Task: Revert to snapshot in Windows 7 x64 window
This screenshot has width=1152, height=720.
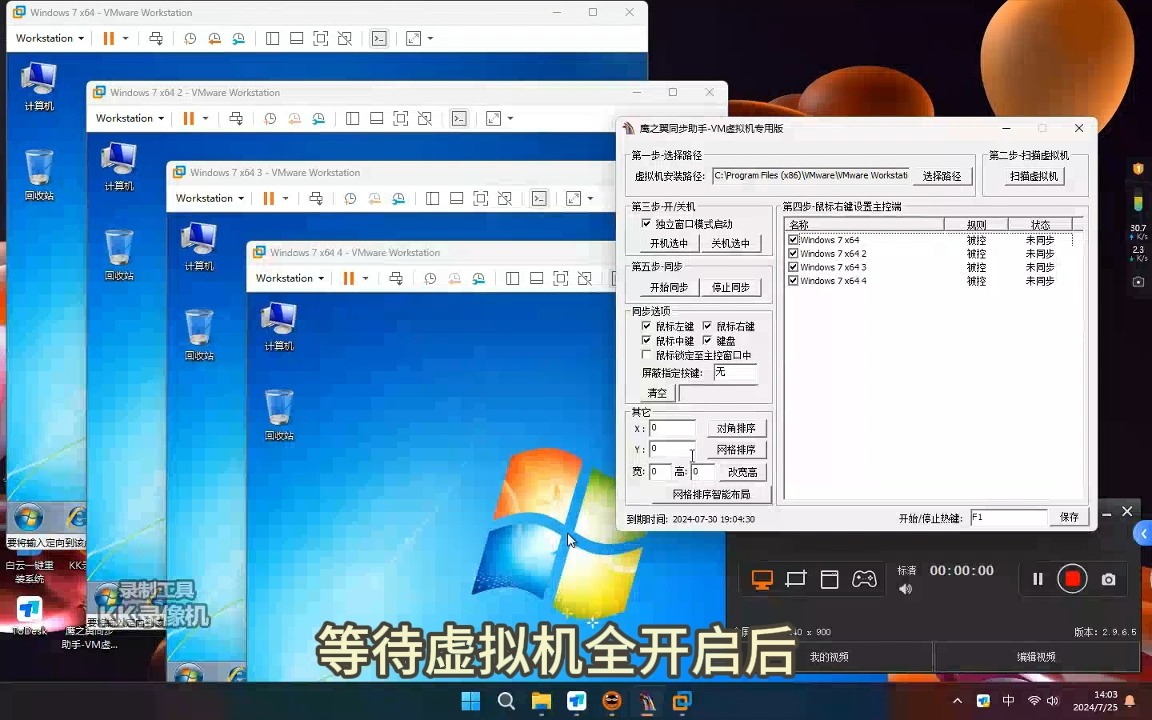Action: [x=214, y=38]
